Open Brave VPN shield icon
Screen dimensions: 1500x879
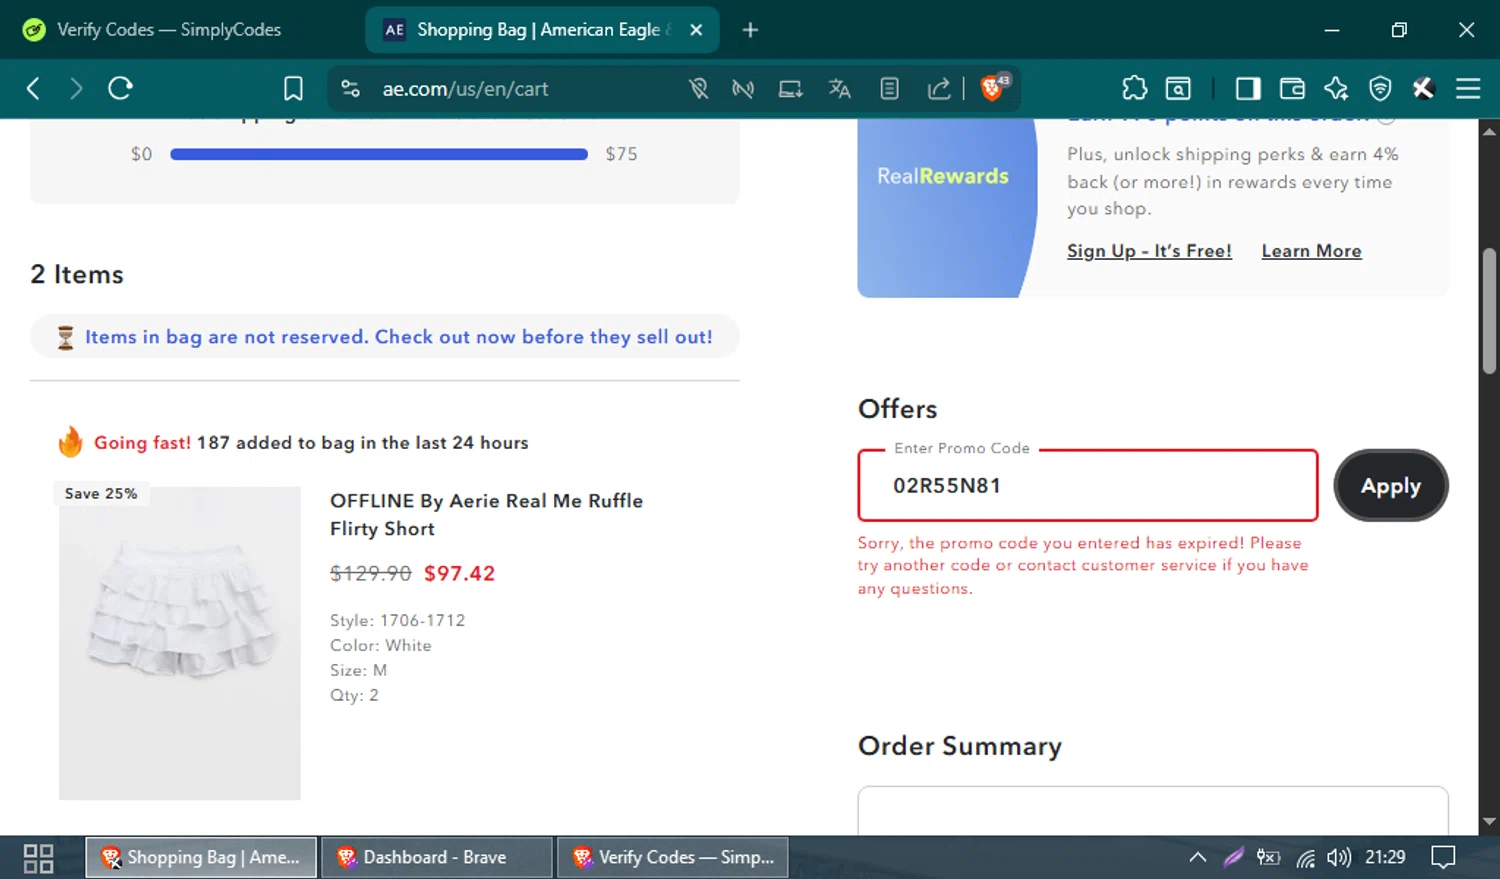(1380, 89)
